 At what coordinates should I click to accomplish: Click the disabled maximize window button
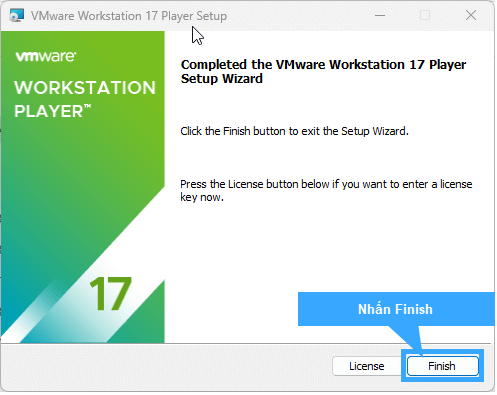click(426, 15)
